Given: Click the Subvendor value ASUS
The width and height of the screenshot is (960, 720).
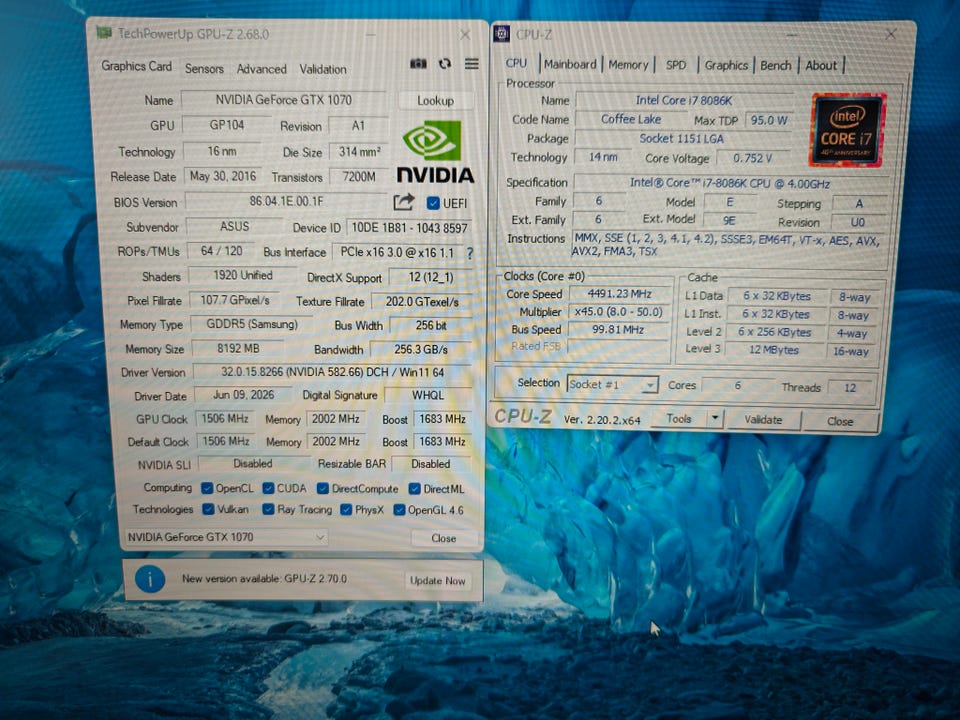Looking at the screenshot, I should pos(234,227).
